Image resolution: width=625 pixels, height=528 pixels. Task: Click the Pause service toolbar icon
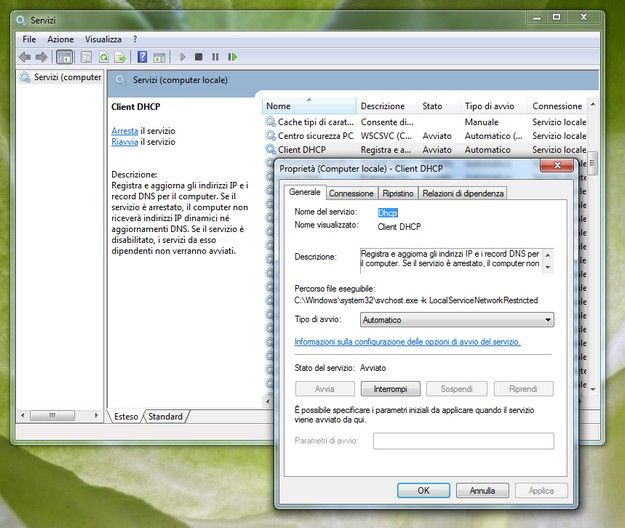pos(215,57)
